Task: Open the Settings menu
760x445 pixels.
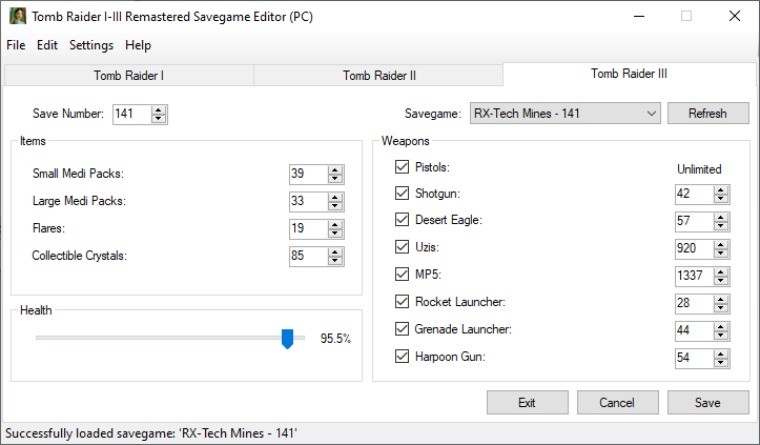Action: click(x=91, y=45)
